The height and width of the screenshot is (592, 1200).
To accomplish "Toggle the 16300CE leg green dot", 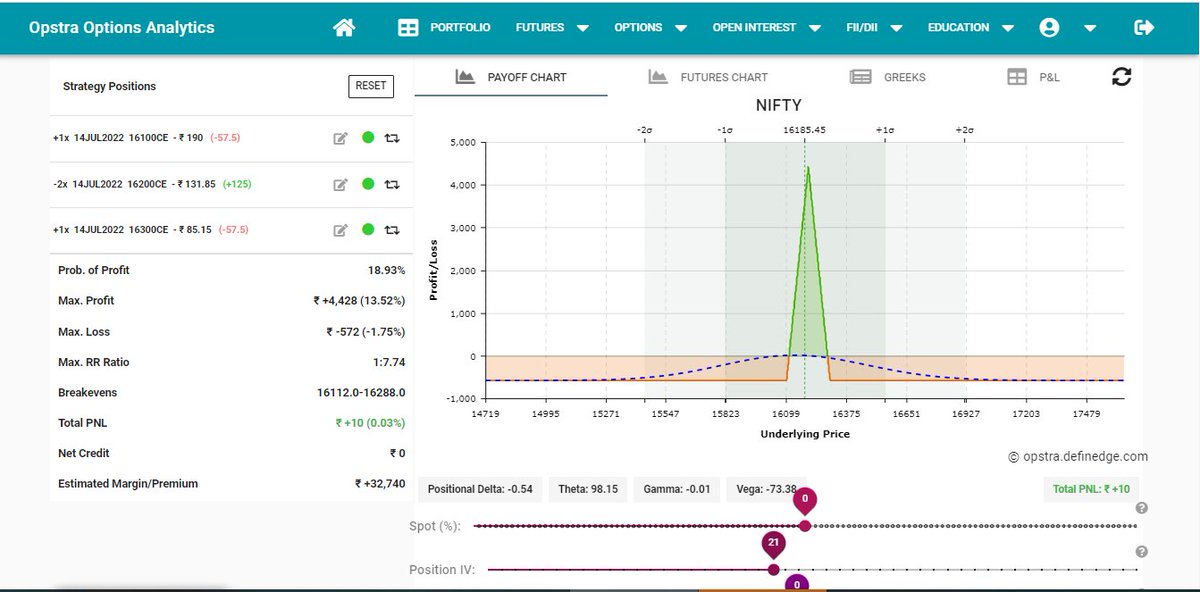I will coord(368,230).
